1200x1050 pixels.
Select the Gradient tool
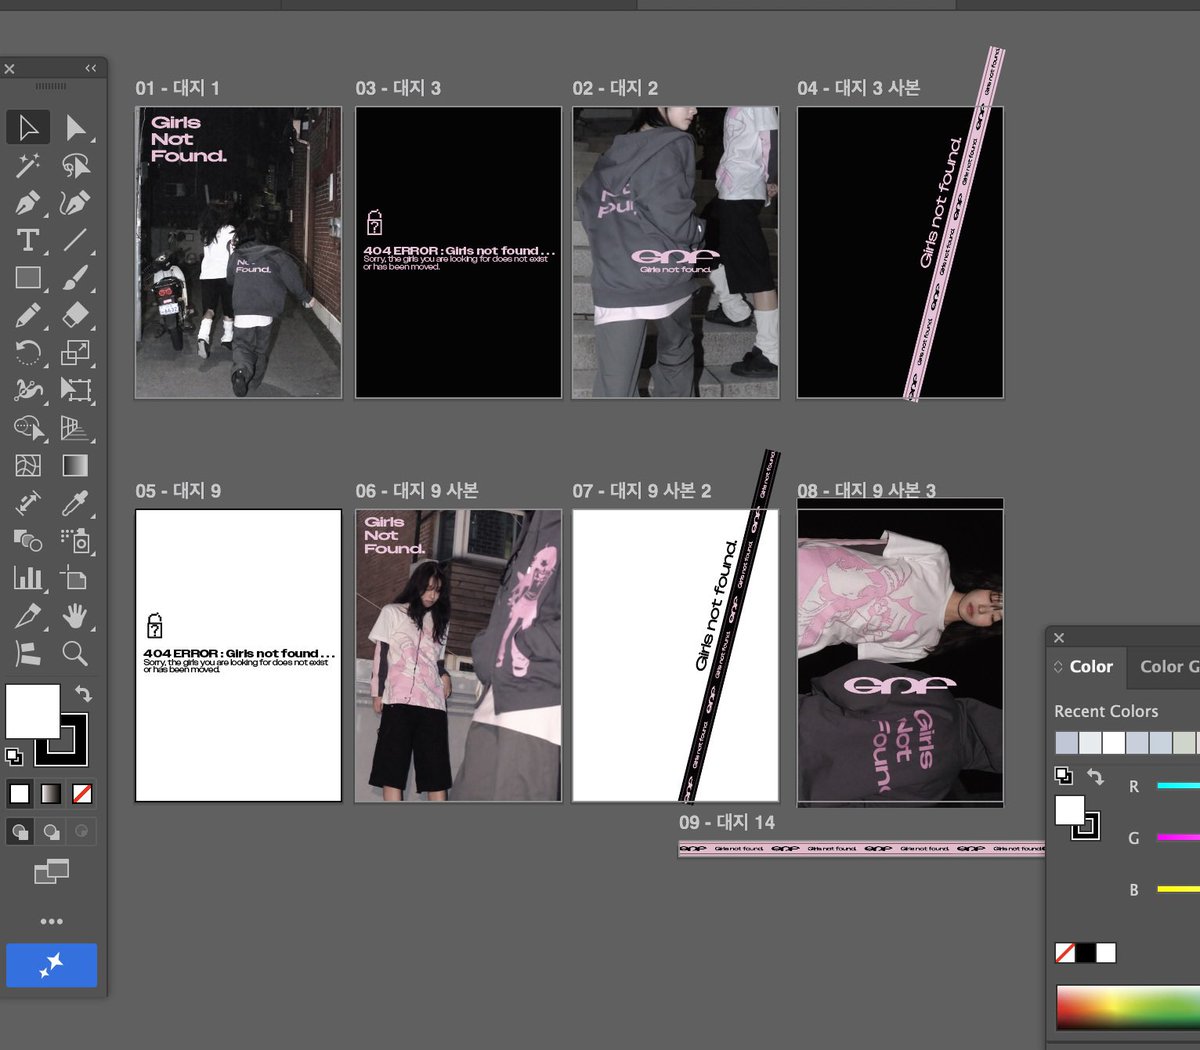(x=75, y=465)
